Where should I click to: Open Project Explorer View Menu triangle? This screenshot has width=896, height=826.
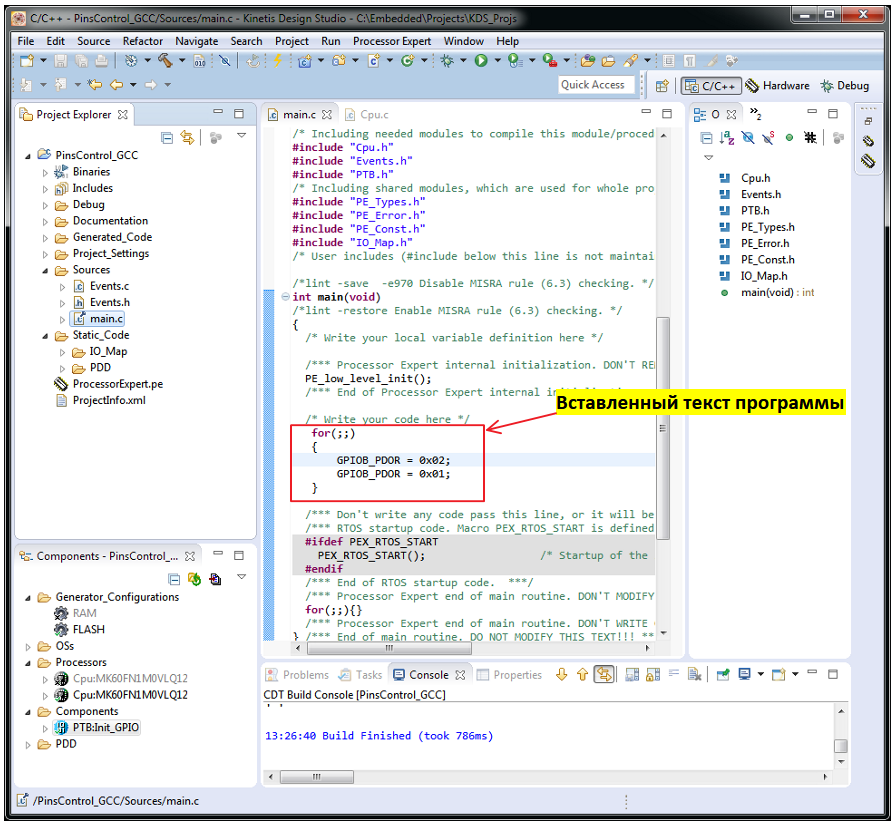point(242,136)
